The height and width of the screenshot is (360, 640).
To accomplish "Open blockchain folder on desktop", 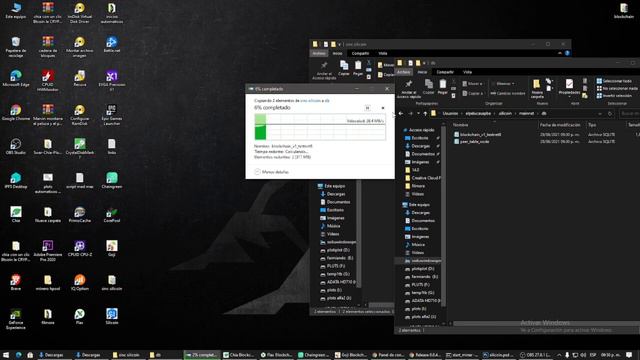I will pyautogui.click(x=624, y=11).
